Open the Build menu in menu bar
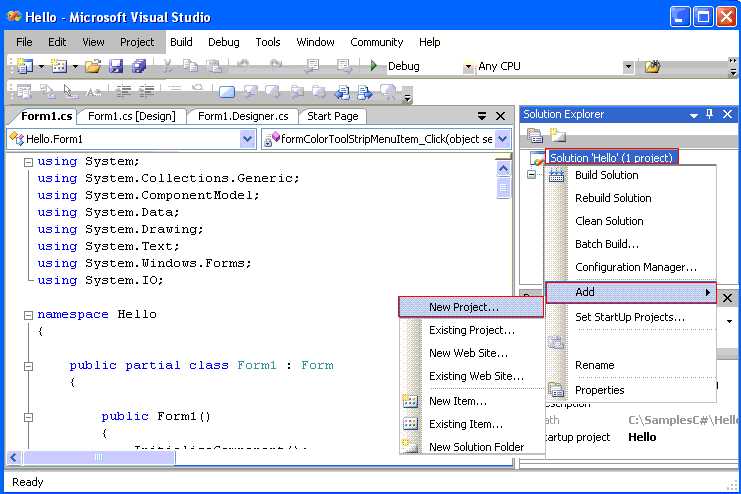741x494 pixels. tap(181, 42)
